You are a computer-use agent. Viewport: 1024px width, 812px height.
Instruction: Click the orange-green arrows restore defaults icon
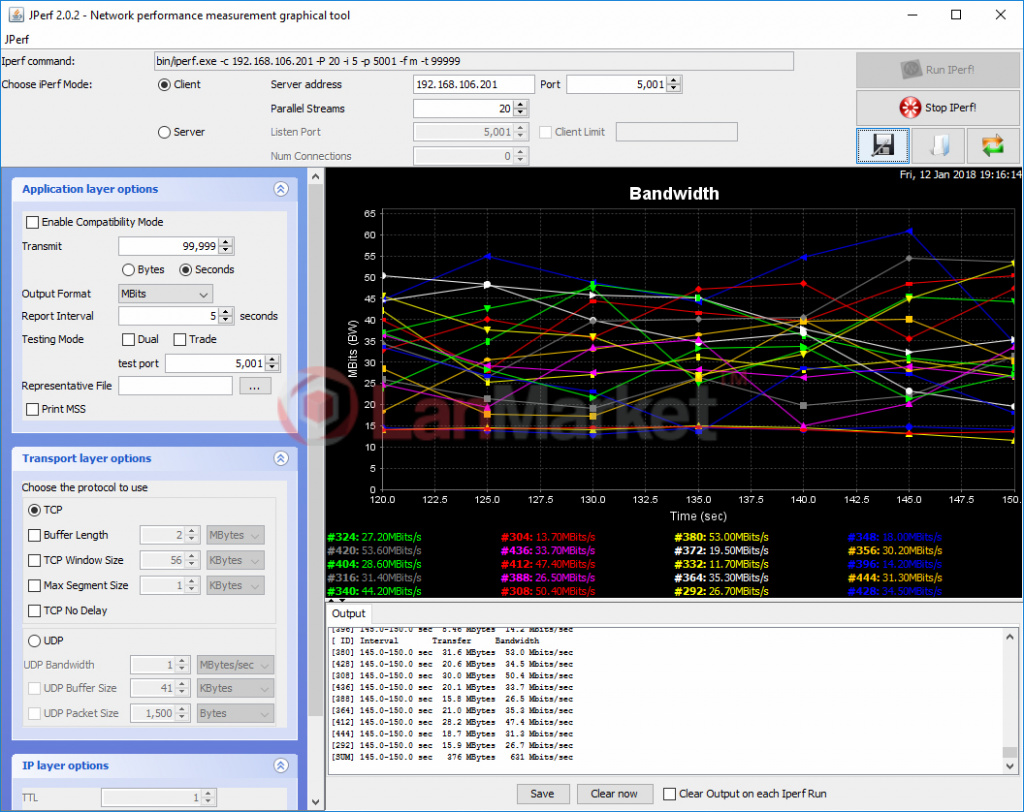(992, 146)
